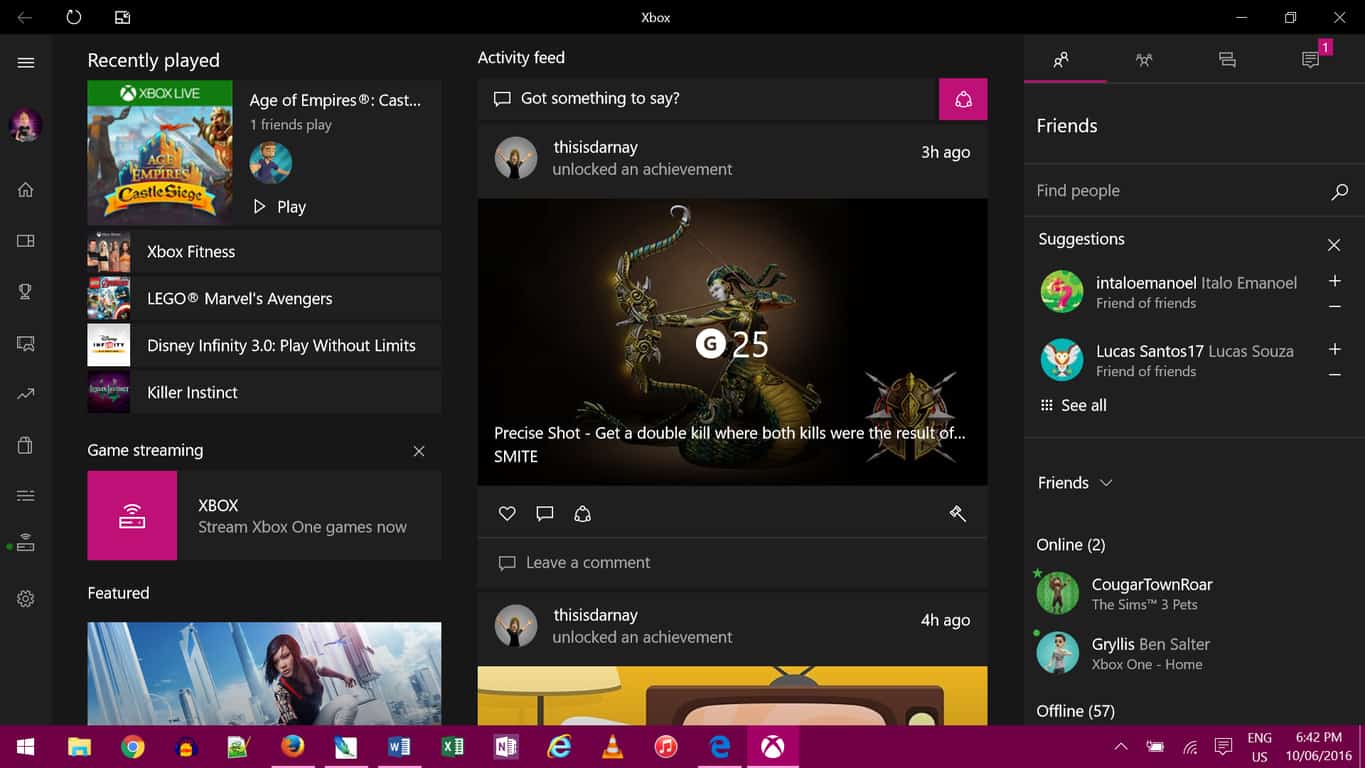Screen dimensions: 1365x768
Task: Remove Lucas Santos17 suggestion
Action: pos(1334,374)
